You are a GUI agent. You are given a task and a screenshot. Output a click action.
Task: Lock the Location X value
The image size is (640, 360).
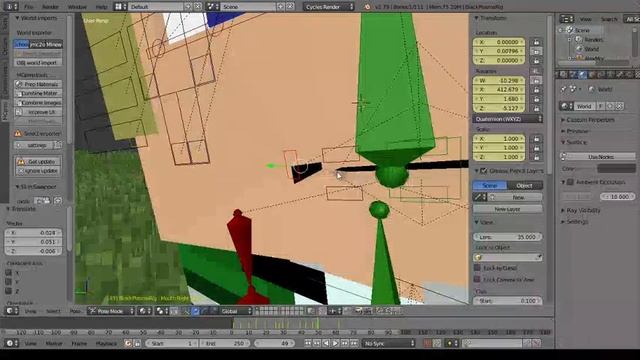pos(536,42)
